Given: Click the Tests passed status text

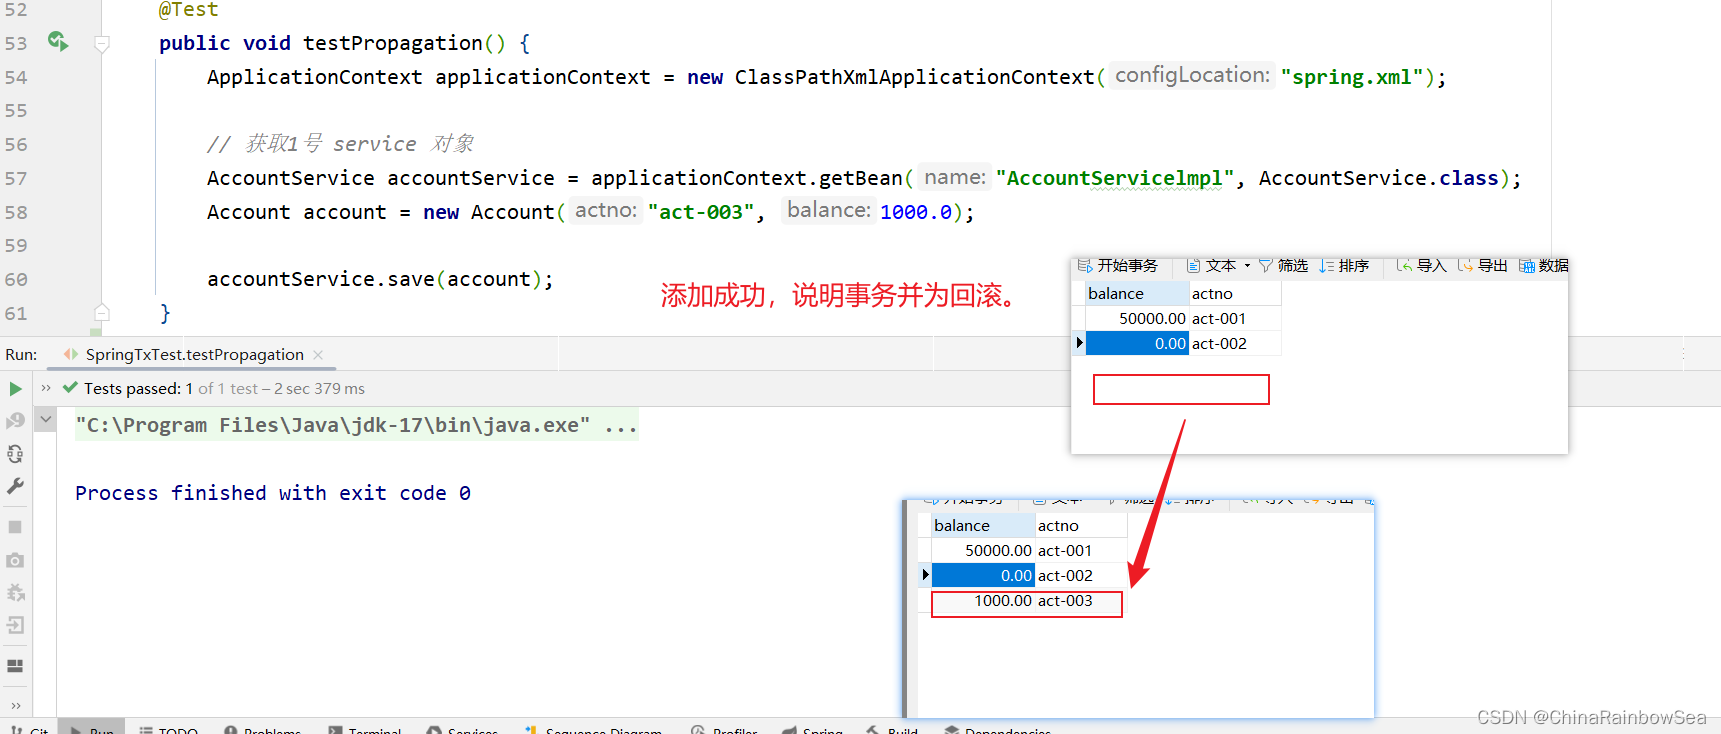Looking at the screenshot, I should [x=224, y=389].
